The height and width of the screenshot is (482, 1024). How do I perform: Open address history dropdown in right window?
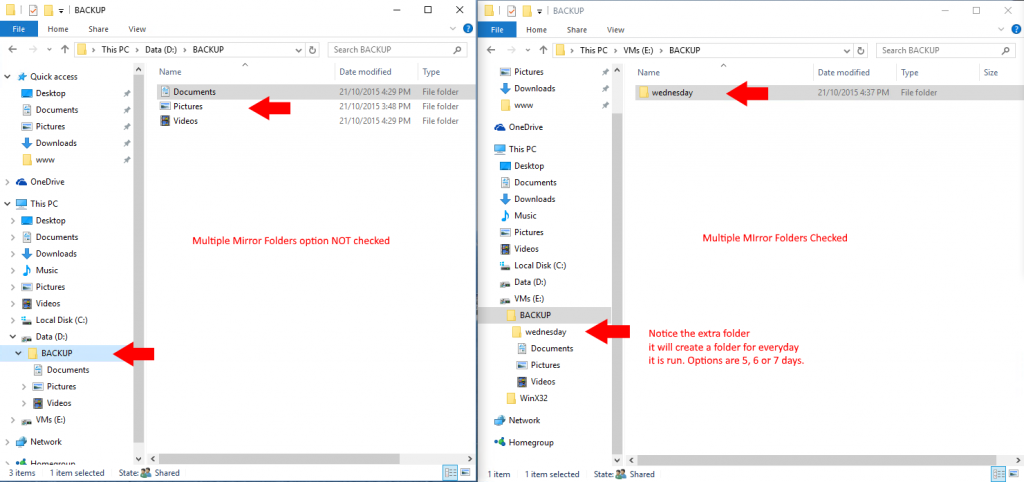pyautogui.click(x=848, y=50)
